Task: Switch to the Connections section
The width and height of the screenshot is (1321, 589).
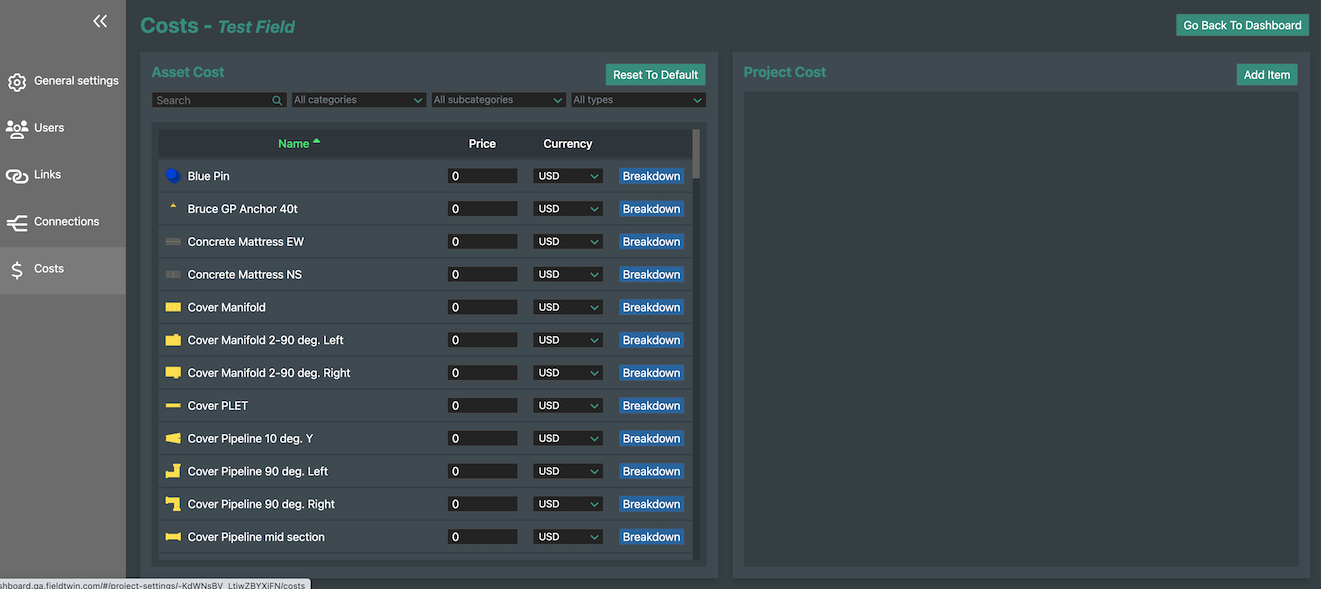Action: (x=66, y=222)
